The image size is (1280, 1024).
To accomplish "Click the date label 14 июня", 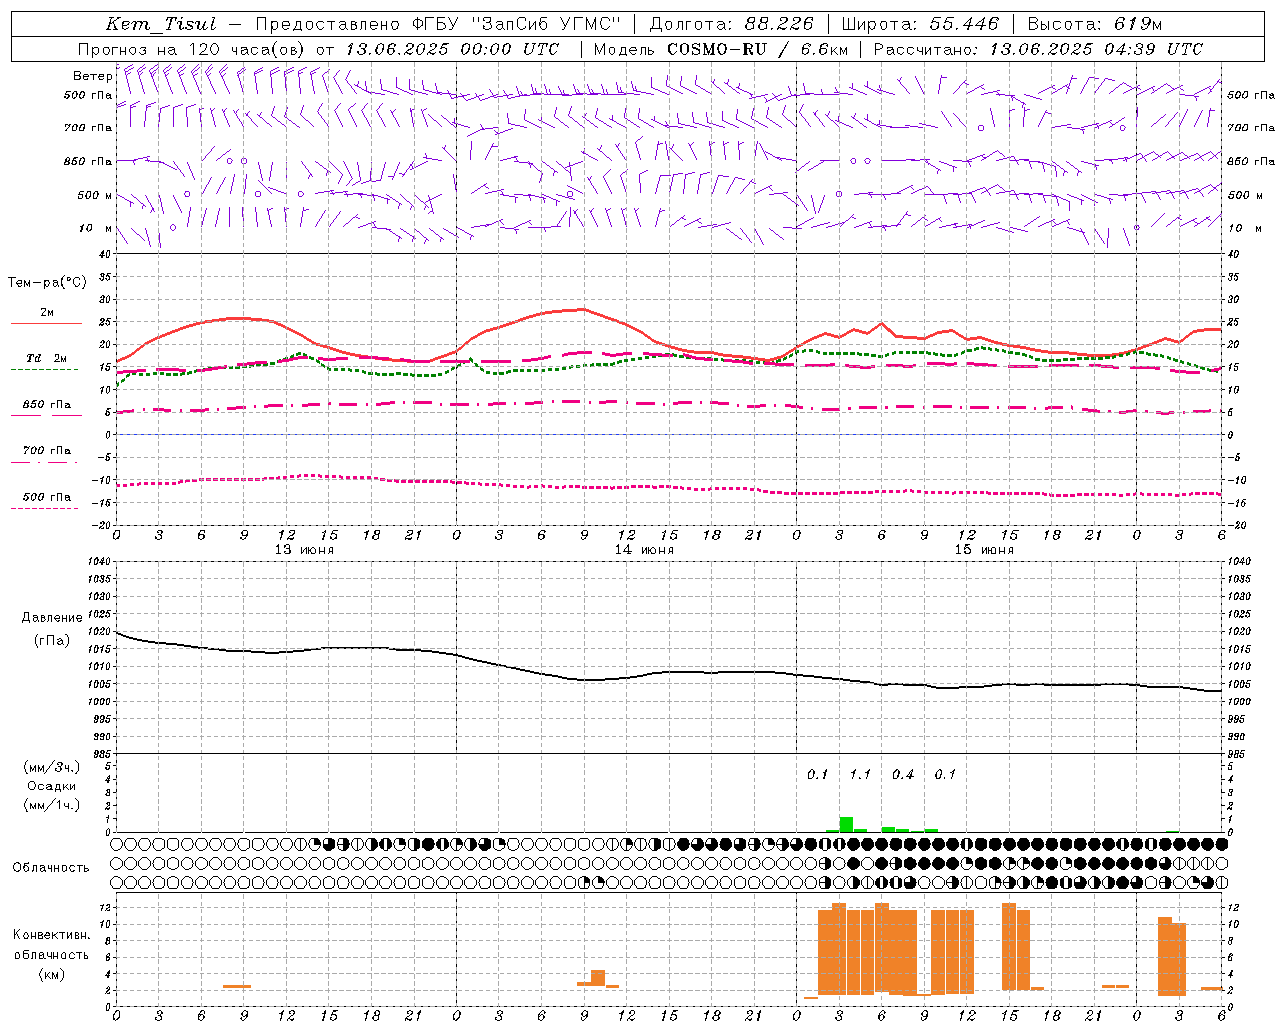I will click(x=644, y=550).
